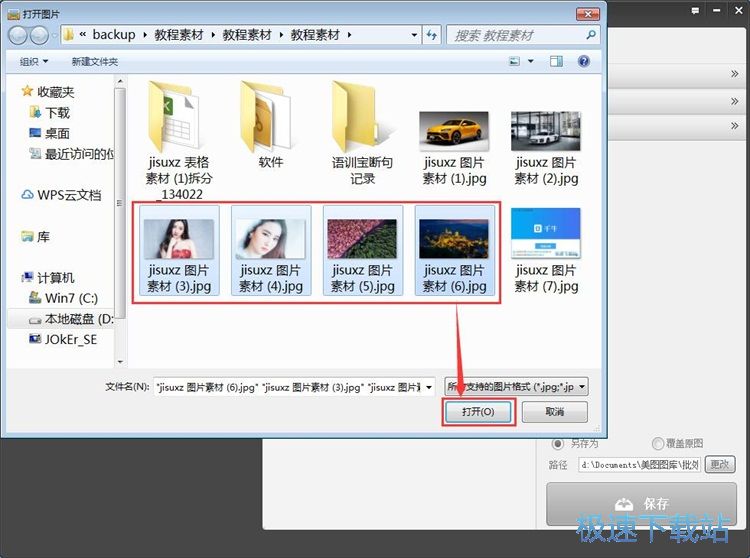The height and width of the screenshot is (558, 750).
Task: Open the view options dropdown arrow
Action: pyautogui.click(x=530, y=61)
